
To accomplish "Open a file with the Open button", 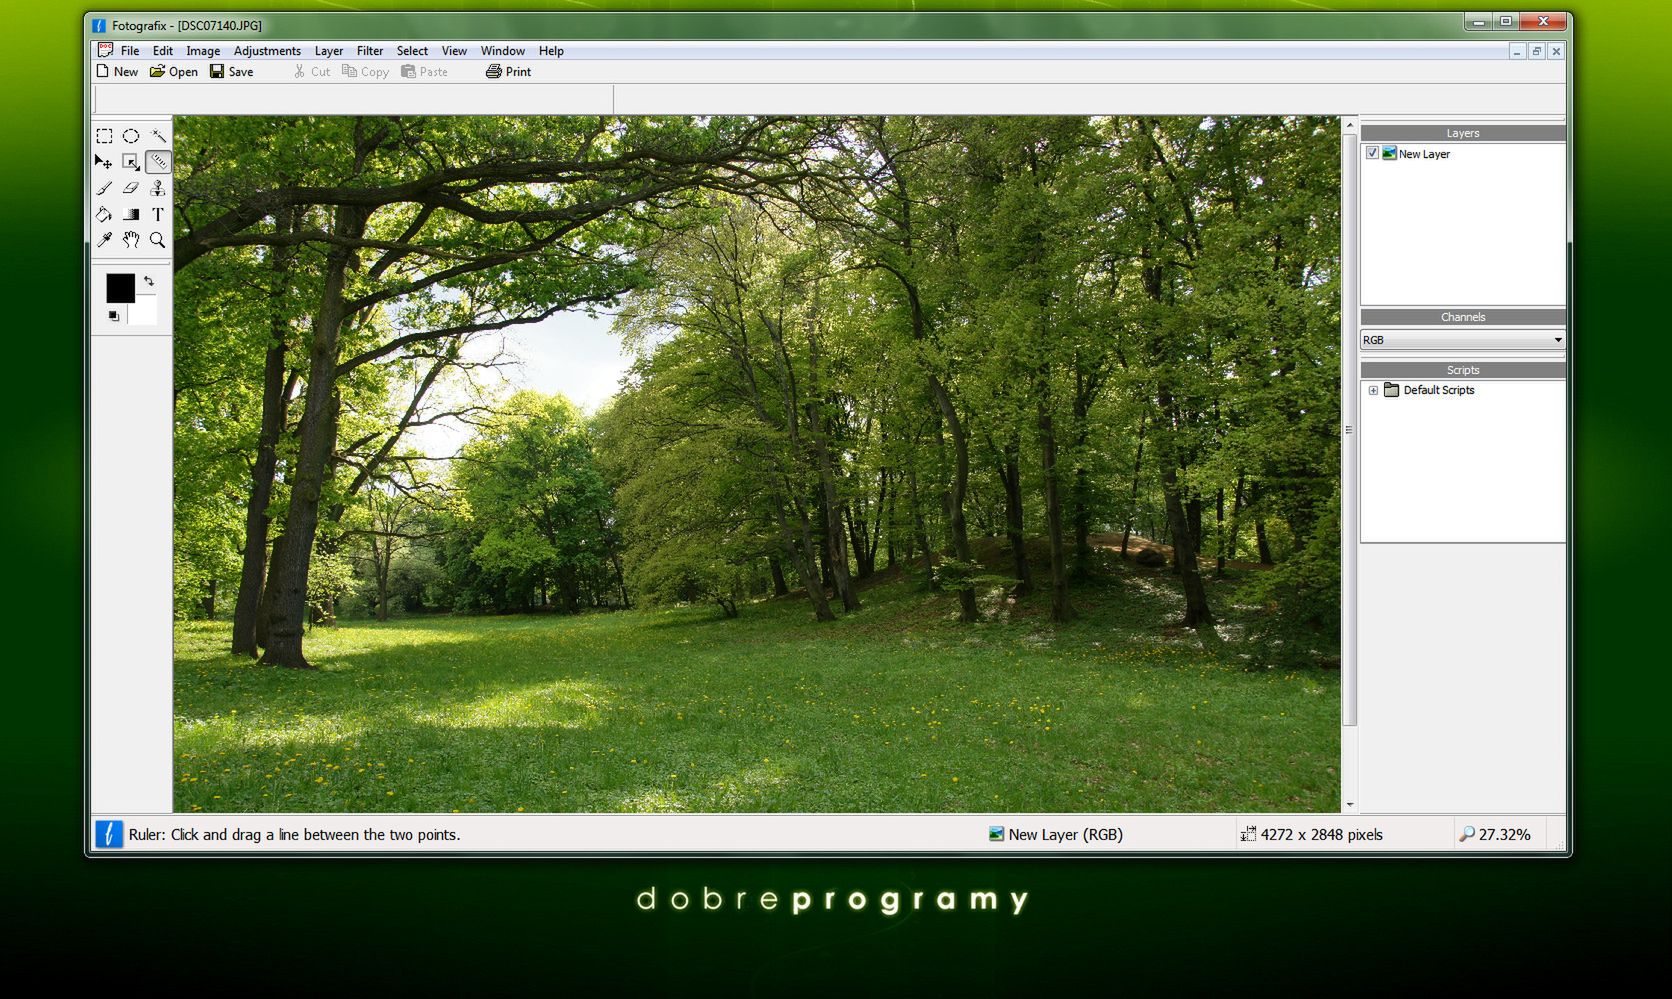I will pos(174,71).
